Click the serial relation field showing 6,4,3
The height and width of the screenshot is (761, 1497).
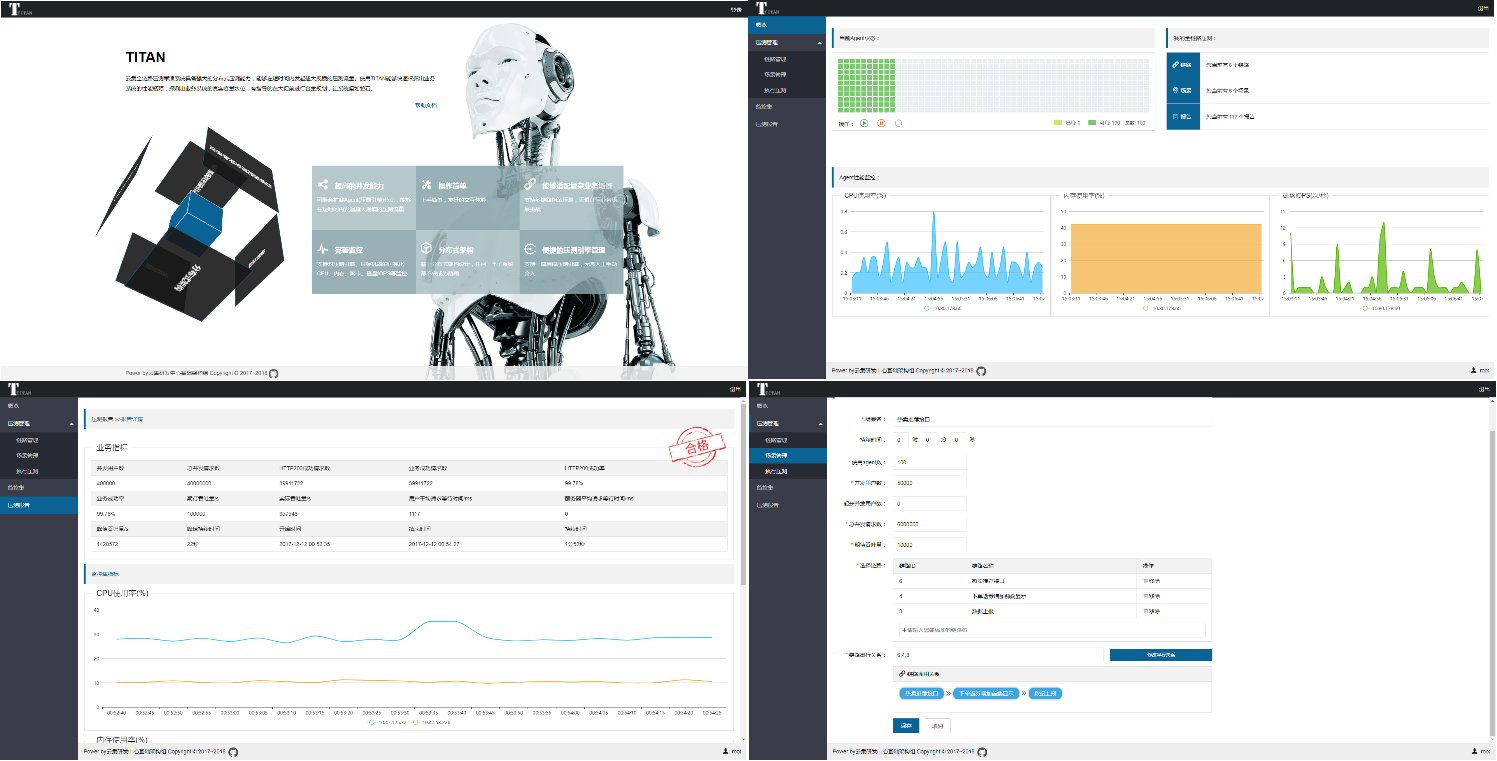coord(997,655)
